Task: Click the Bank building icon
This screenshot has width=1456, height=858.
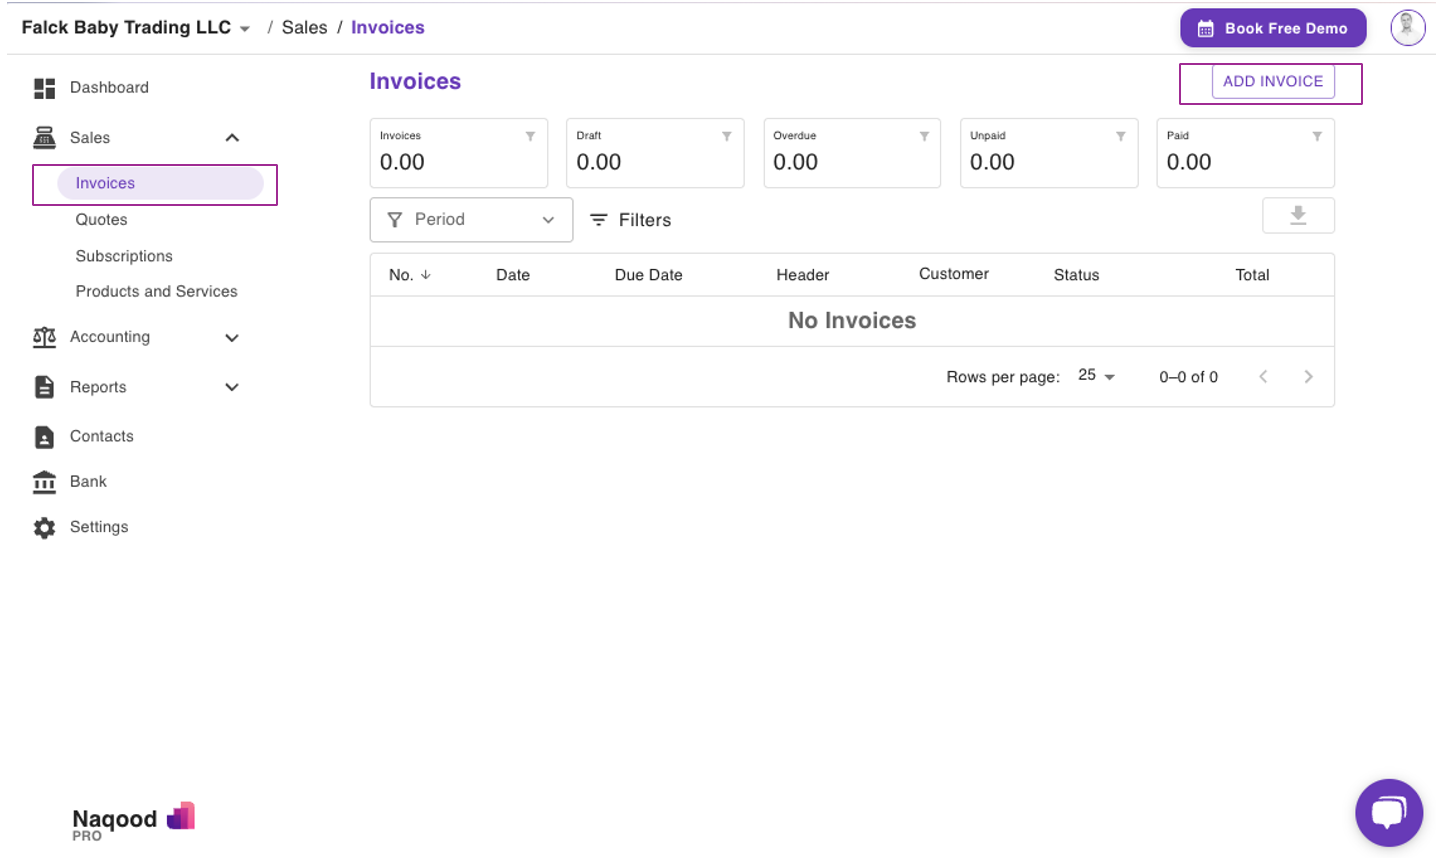Action: pos(44,482)
